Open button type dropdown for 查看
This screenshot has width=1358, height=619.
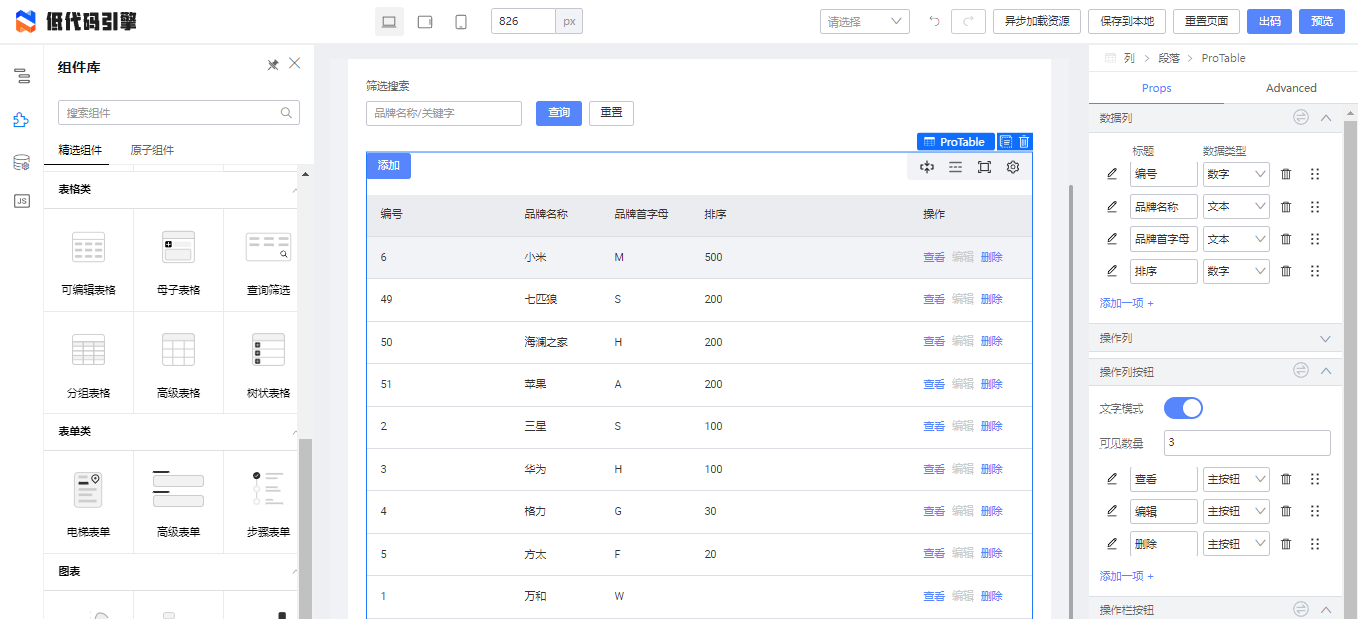(1236, 480)
